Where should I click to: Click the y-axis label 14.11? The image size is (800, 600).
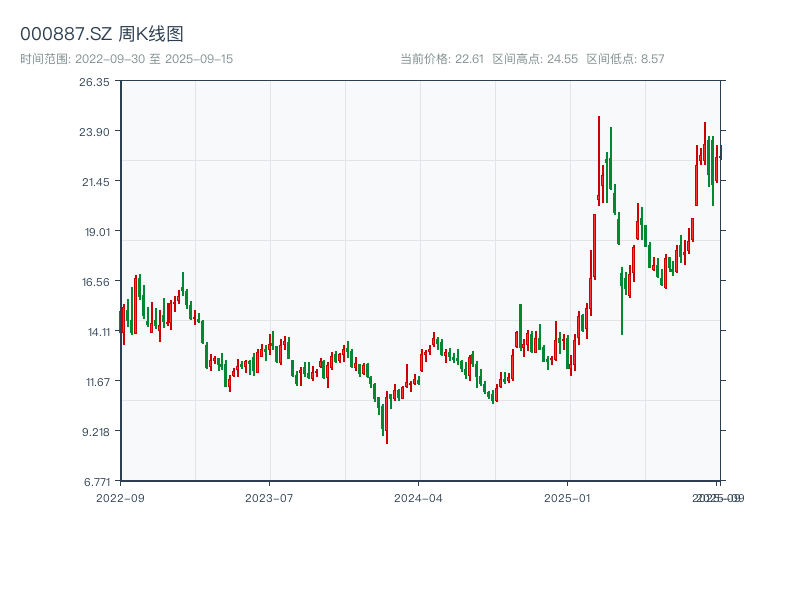99,332
